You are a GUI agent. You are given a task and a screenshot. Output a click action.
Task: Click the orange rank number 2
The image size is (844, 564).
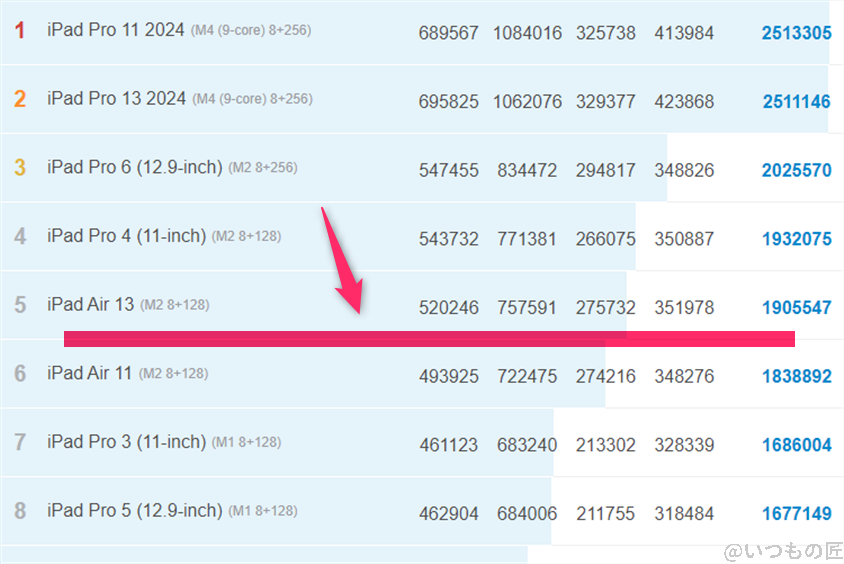20,99
